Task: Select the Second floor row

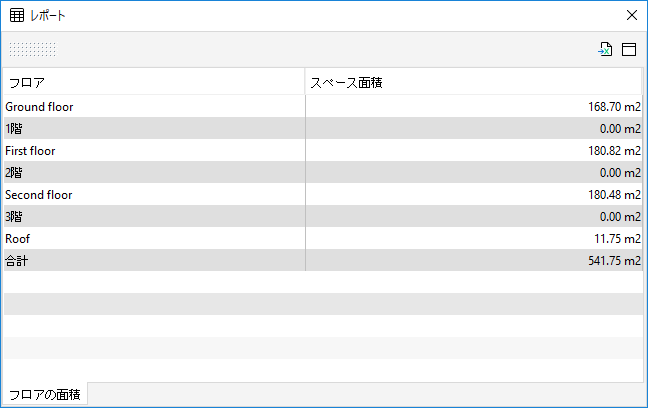Action: [323, 194]
